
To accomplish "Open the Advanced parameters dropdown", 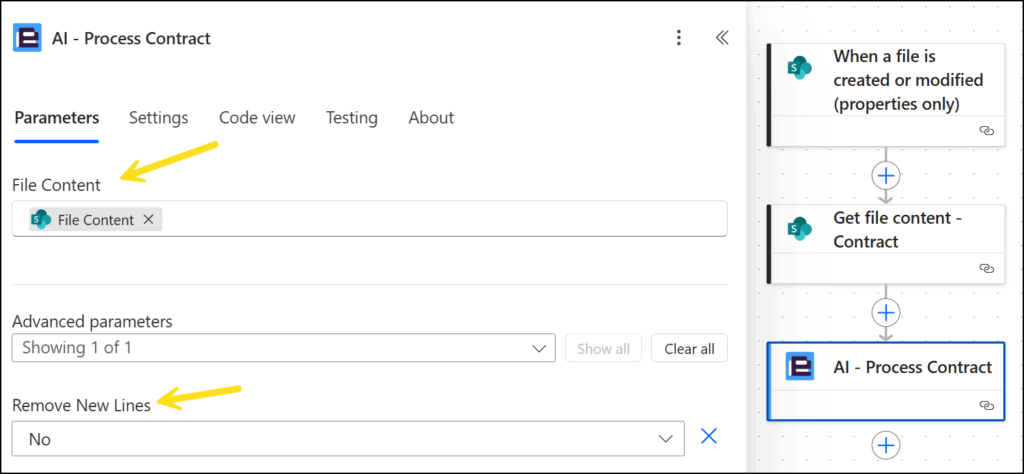I will (283, 348).
